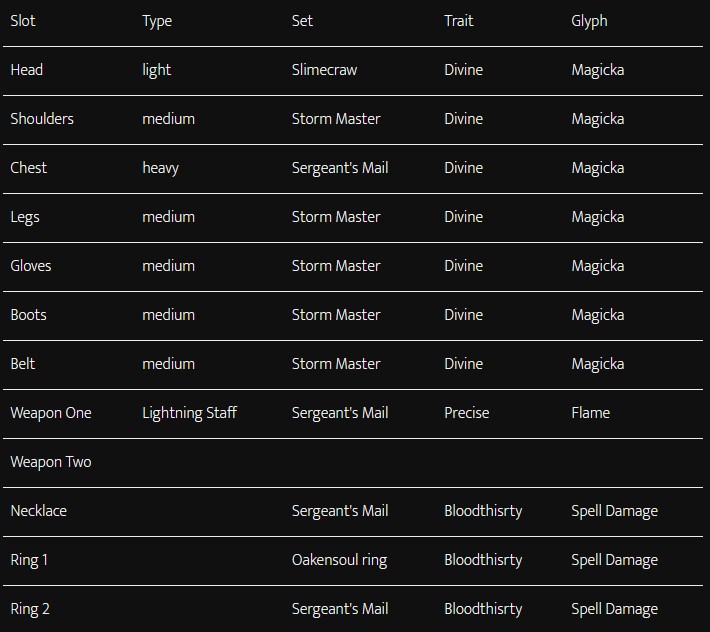Click the Glyph column header
Image resolution: width=710 pixels, height=632 pixels.
pos(589,21)
